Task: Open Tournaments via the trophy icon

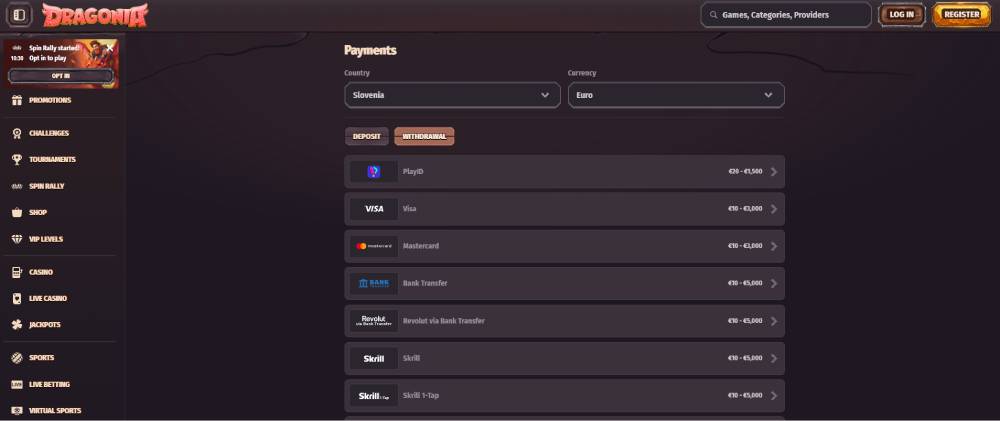Action: pyautogui.click(x=17, y=159)
